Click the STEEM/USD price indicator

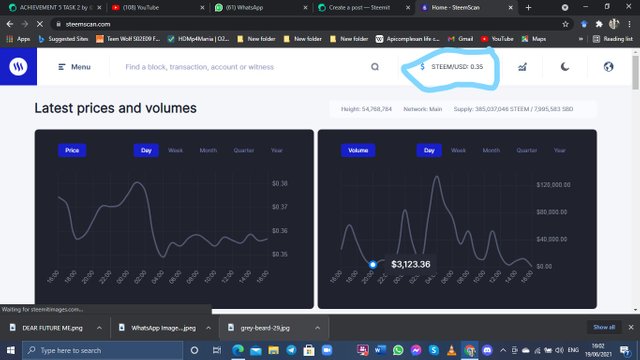click(452, 67)
